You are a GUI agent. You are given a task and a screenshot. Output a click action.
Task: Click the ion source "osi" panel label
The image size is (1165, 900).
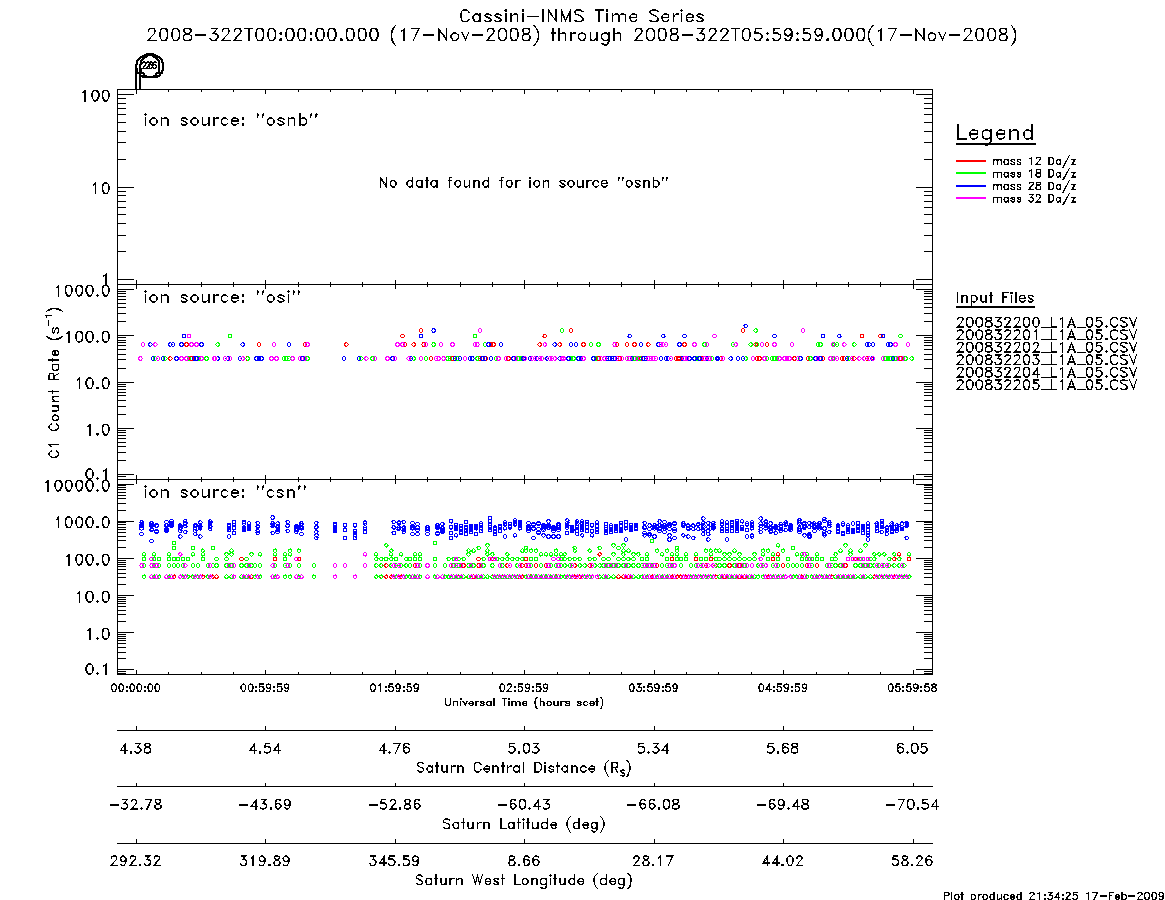point(222,297)
